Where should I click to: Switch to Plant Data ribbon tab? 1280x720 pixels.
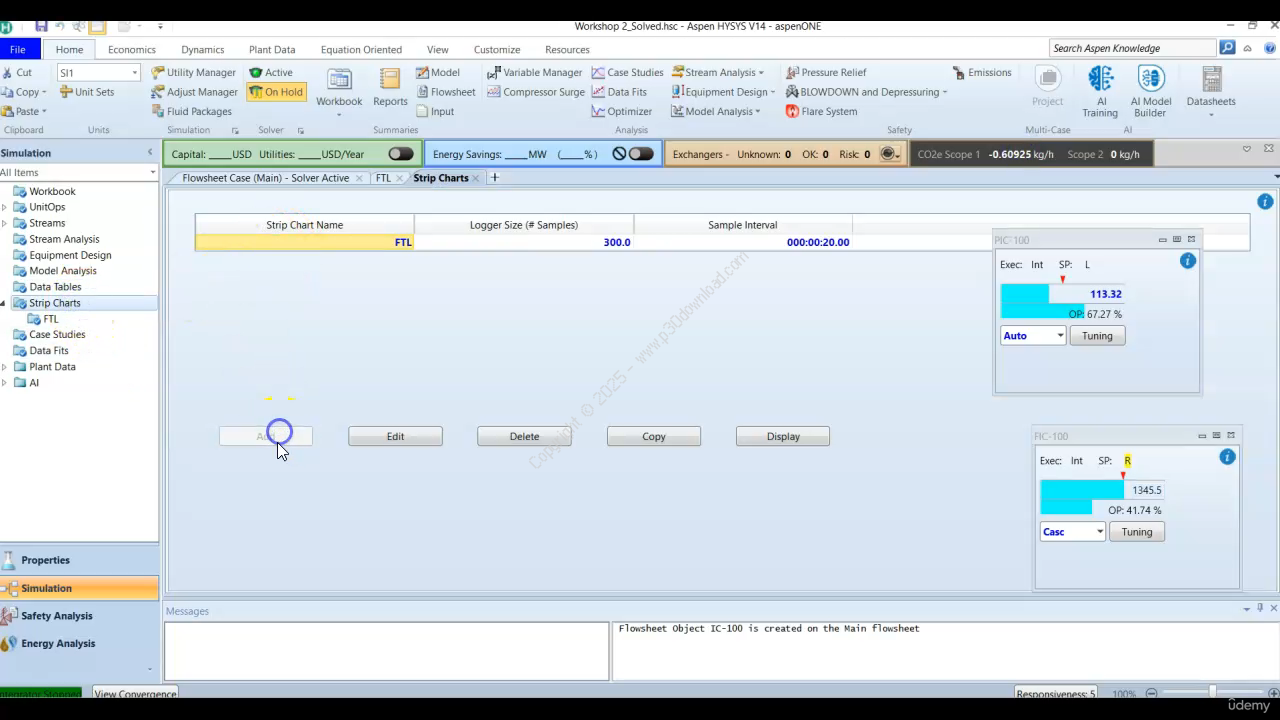[272, 49]
